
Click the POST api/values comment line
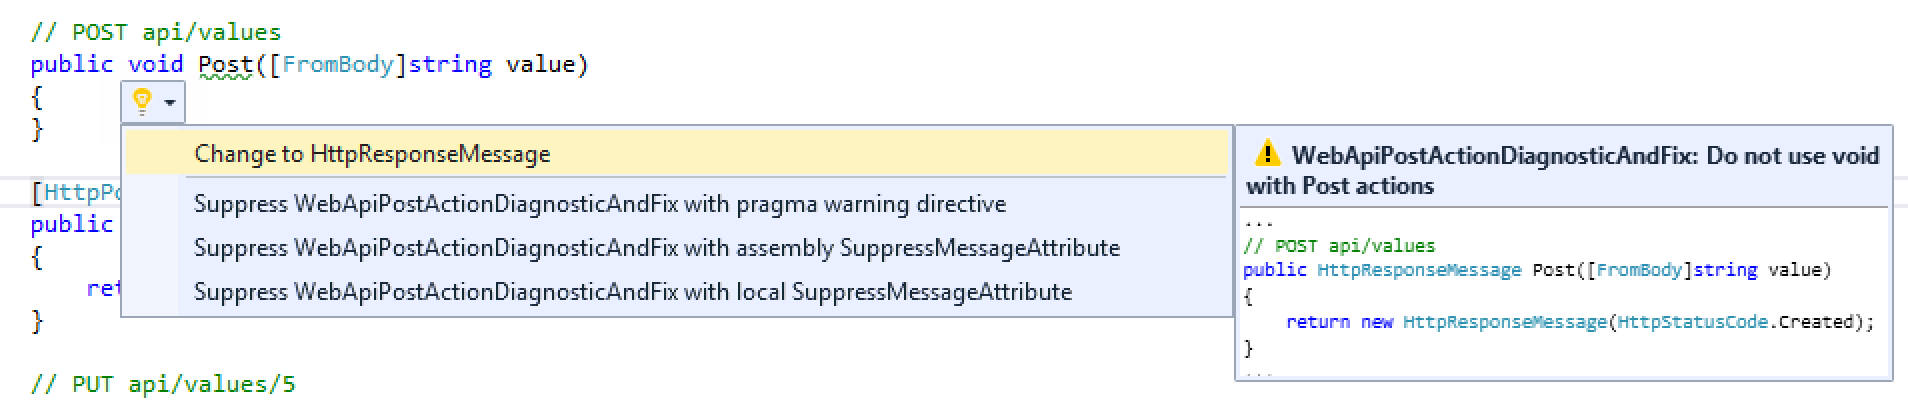tap(156, 32)
